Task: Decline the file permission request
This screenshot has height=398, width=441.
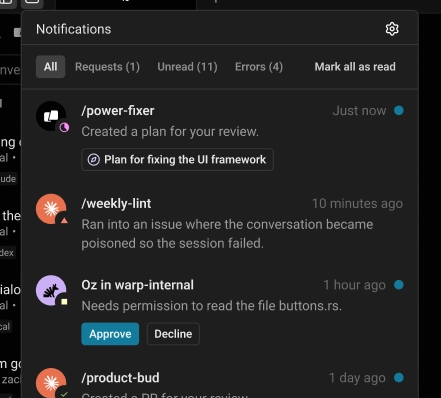Action: (x=173, y=334)
